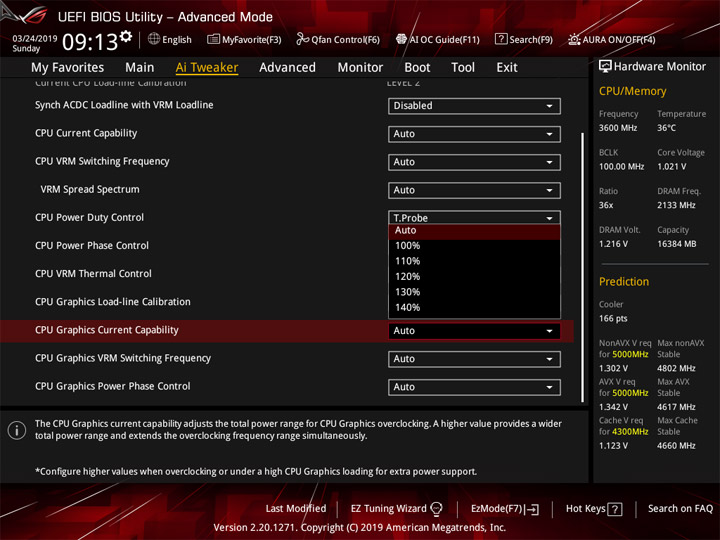
Task: Click the Search(F9) question mark icon
Action: 501,39
